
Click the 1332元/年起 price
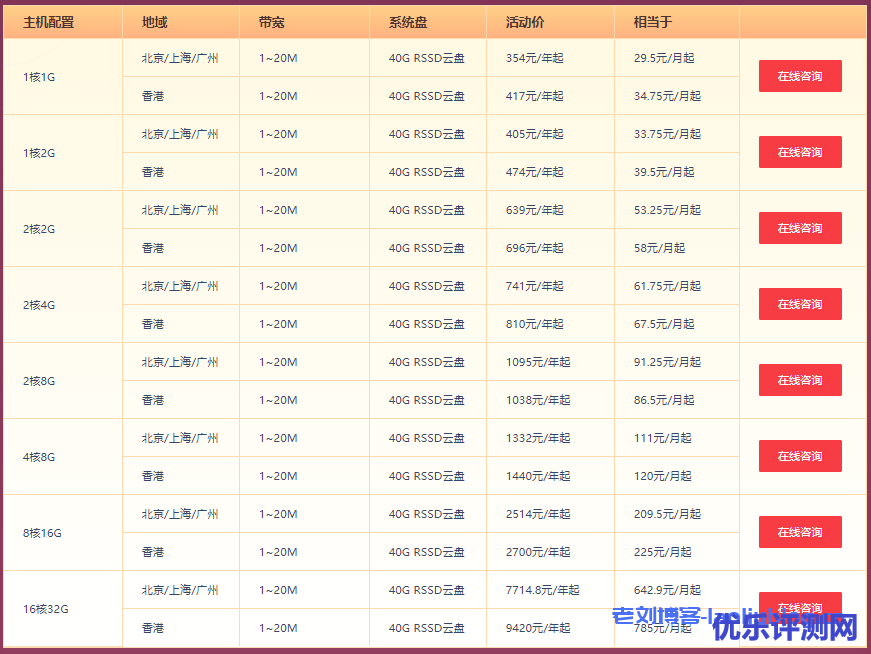(538, 438)
